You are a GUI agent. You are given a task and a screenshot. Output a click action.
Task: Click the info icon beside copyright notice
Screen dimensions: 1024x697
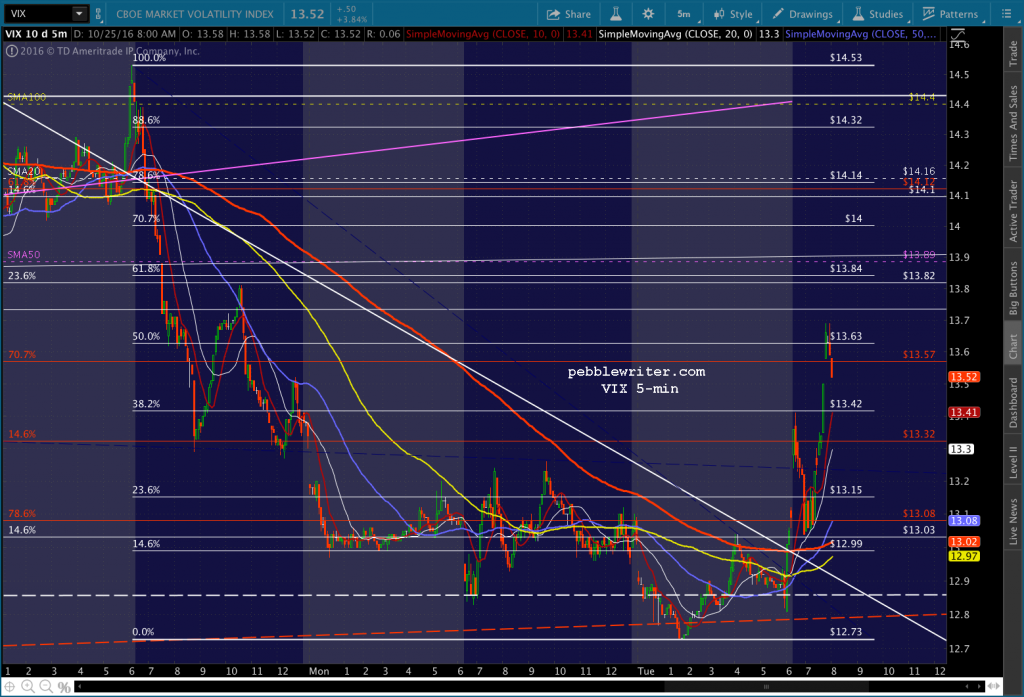pyautogui.click(x=12, y=51)
